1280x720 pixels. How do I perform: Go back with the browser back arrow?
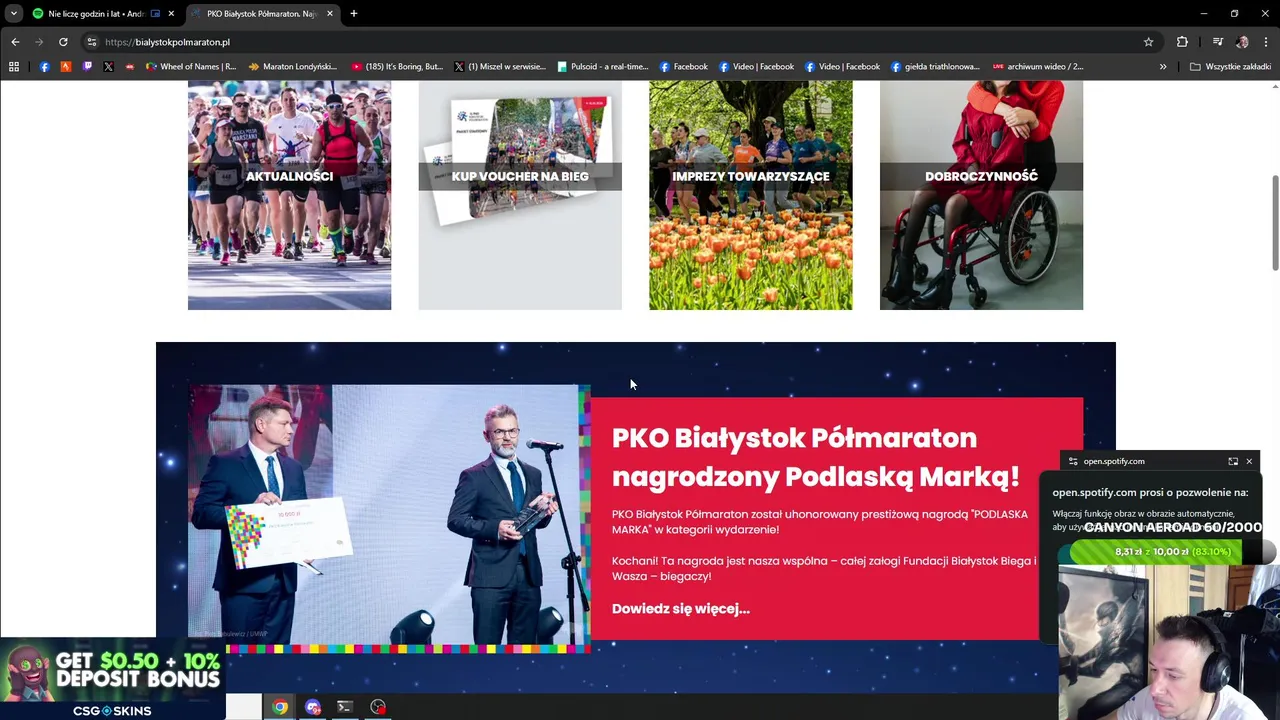pos(15,42)
